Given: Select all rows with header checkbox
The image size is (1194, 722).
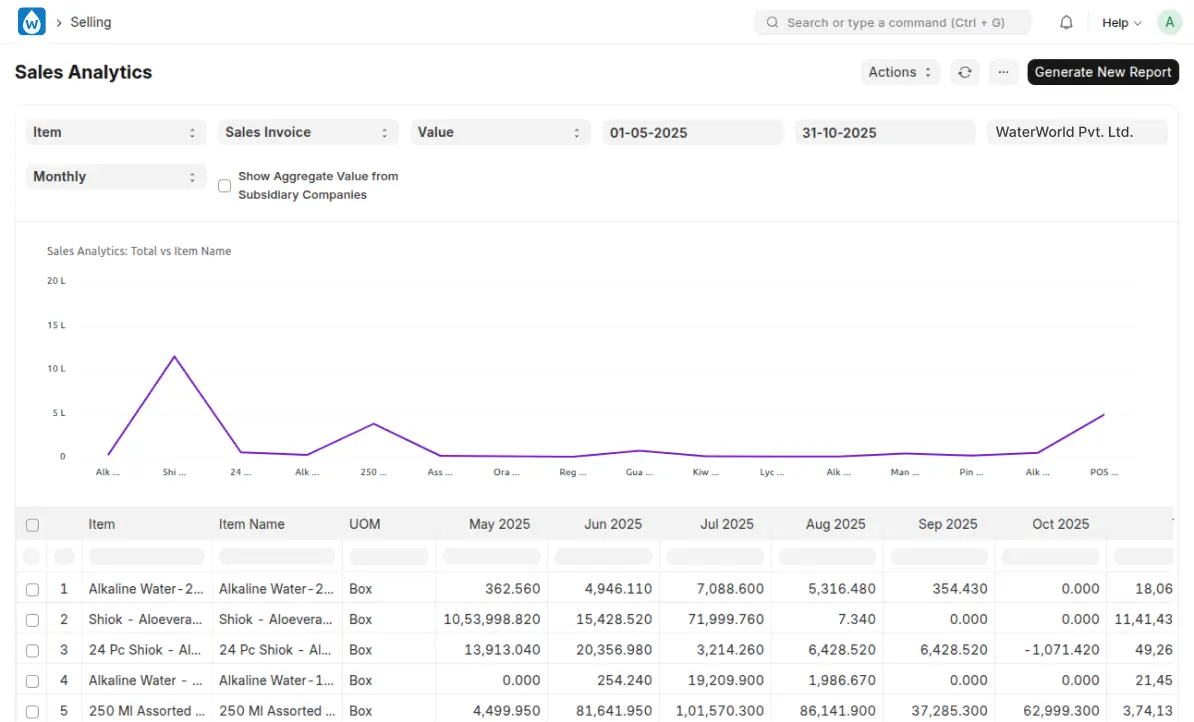Looking at the screenshot, I should click(x=33, y=525).
